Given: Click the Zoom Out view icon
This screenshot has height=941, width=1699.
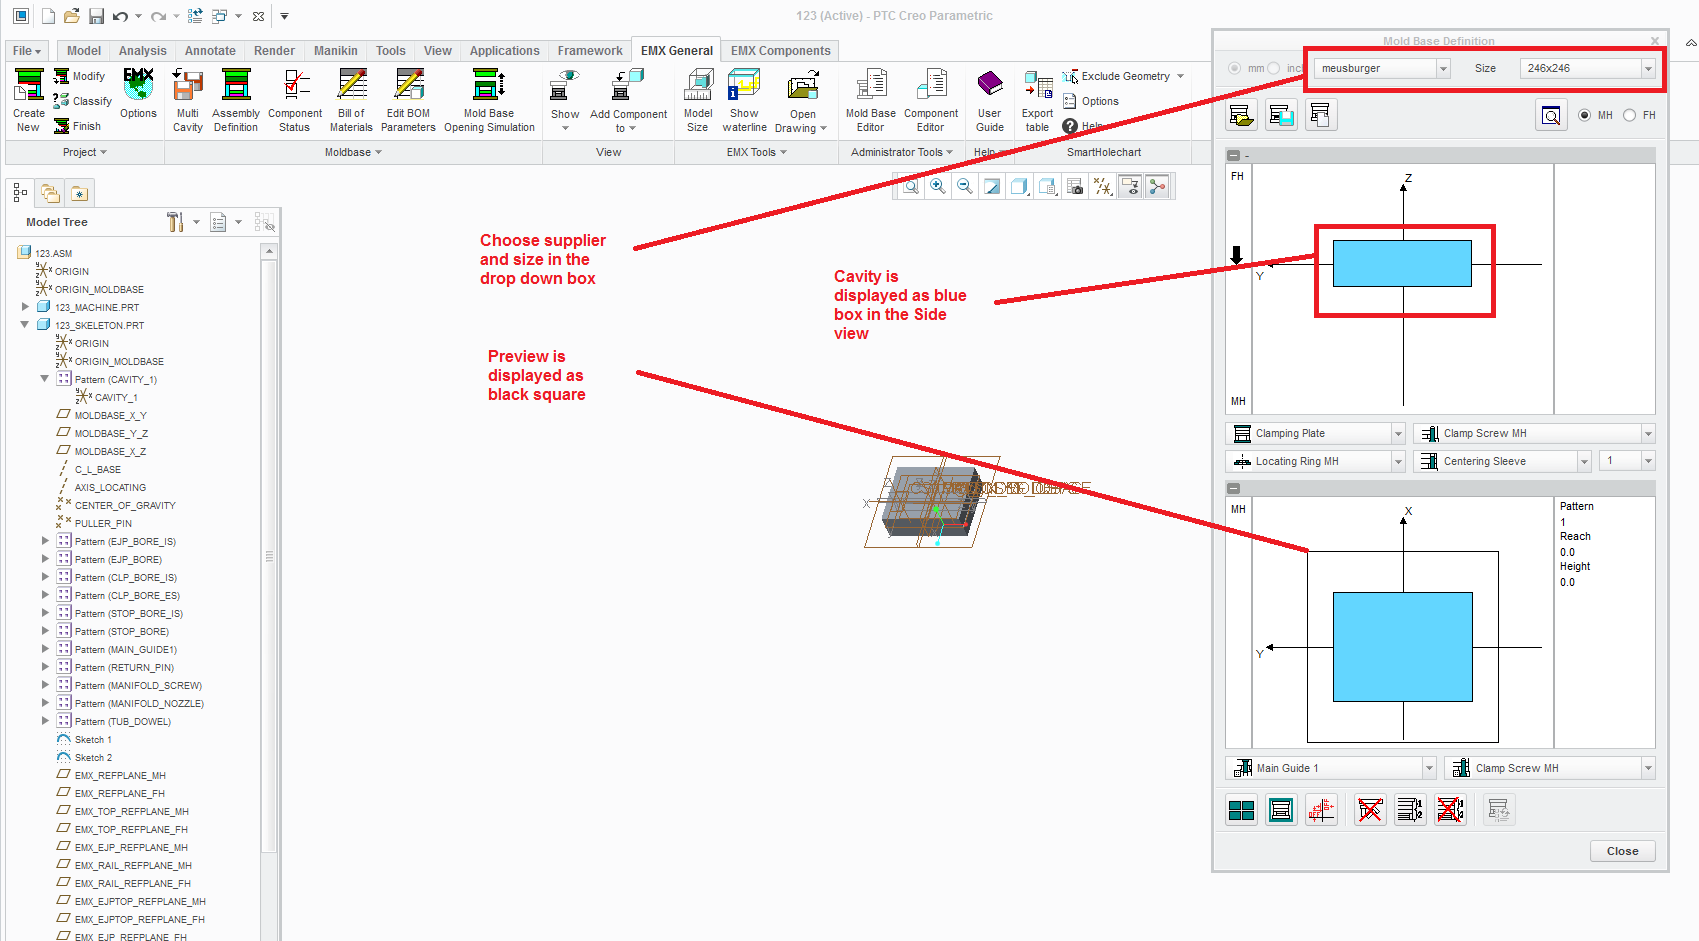Looking at the screenshot, I should [x=964, y=186].
